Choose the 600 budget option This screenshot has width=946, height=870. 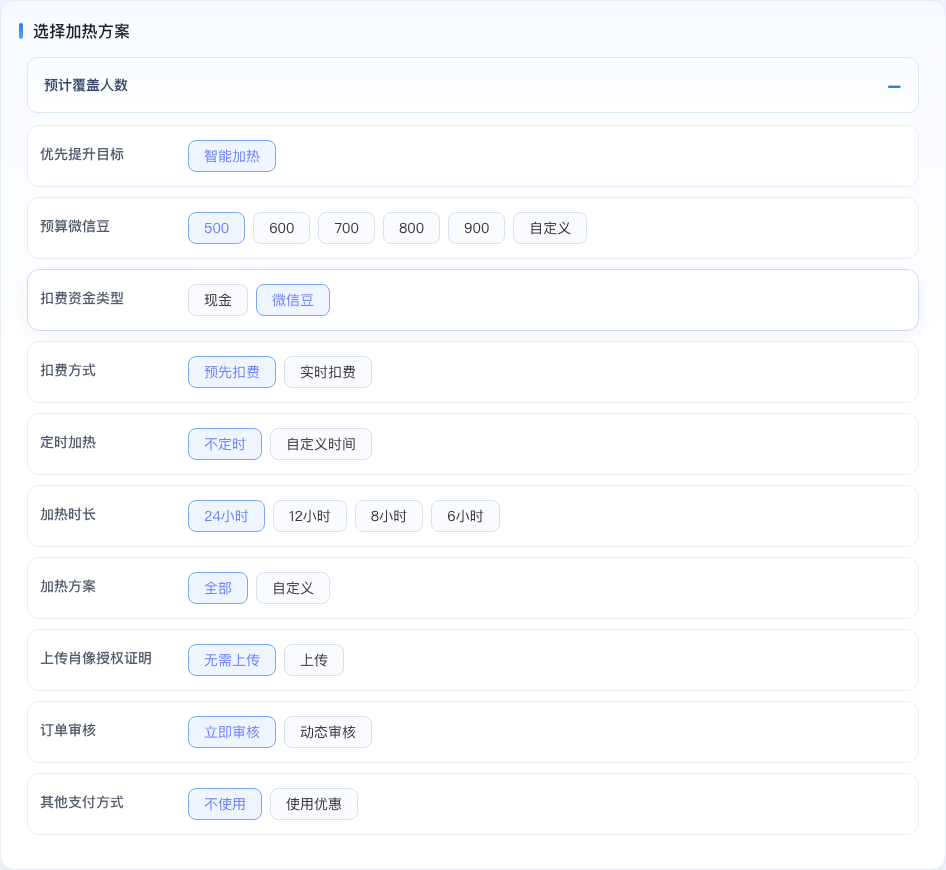click(x=281, y=228)
